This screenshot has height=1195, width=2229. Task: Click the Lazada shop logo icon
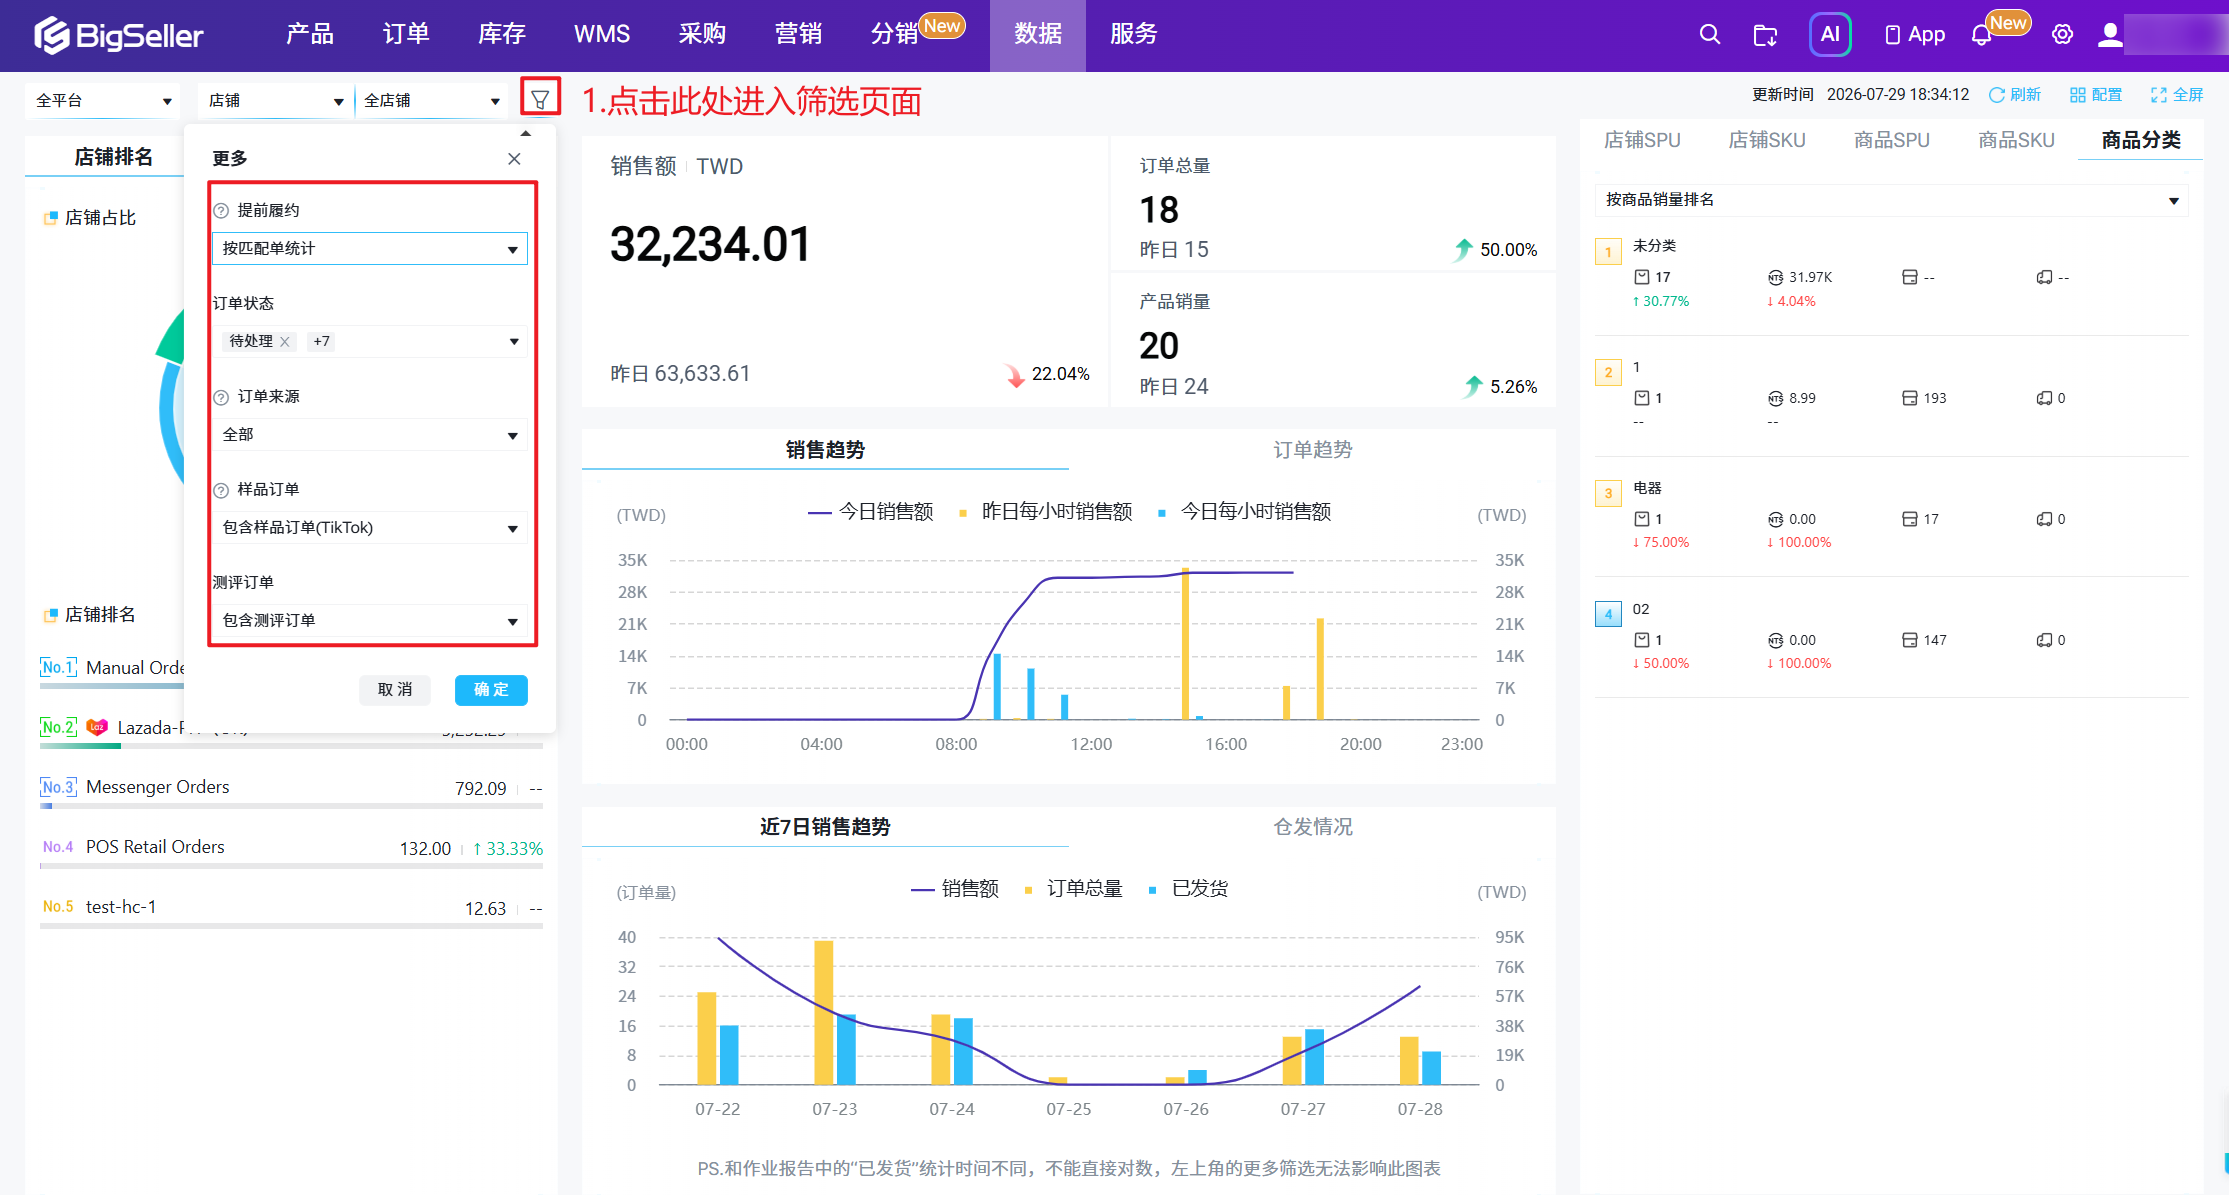coord(97,727)
